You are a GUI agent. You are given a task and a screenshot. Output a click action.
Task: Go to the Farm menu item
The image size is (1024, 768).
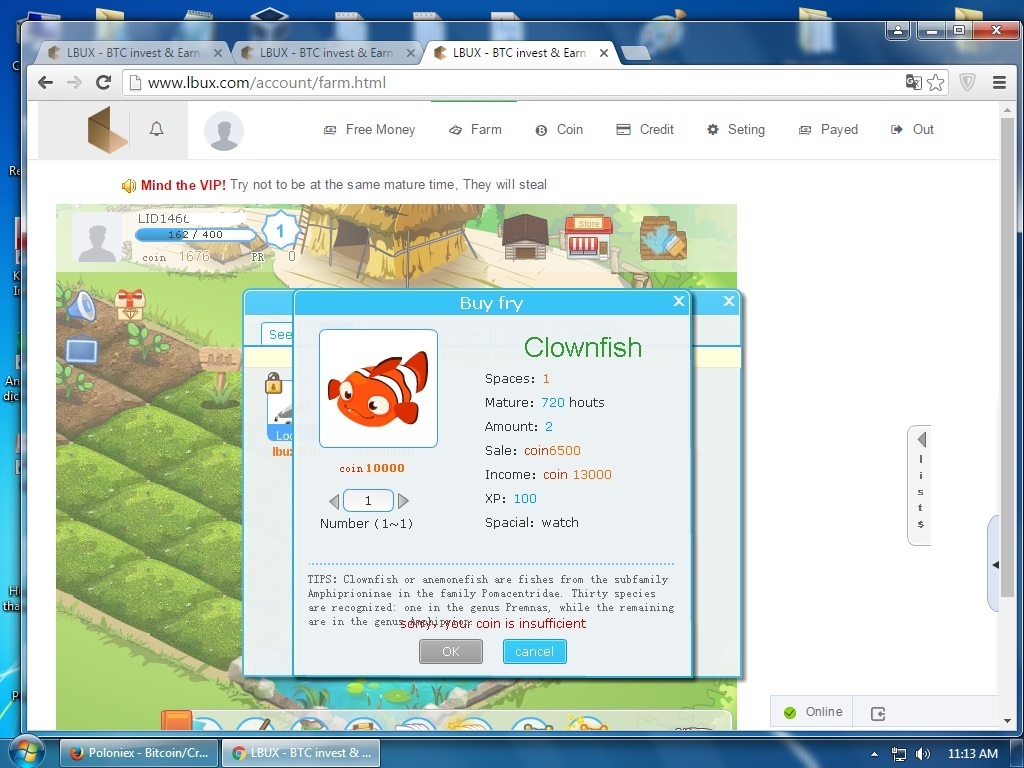tap(475, 129)
